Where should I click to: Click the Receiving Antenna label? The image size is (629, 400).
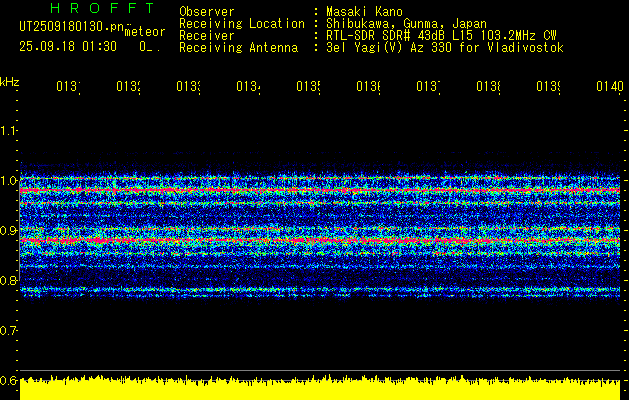point(238,48)
